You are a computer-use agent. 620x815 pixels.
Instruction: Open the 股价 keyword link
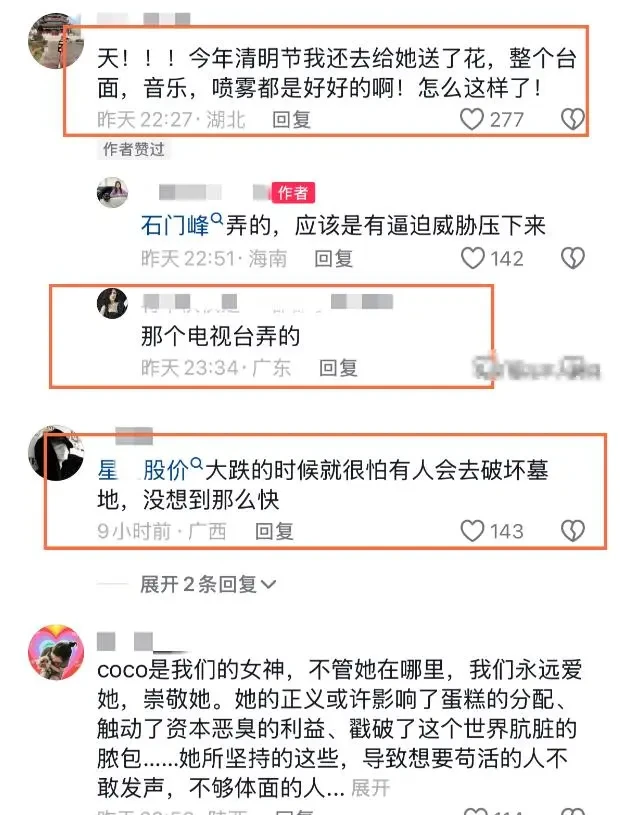166,470
